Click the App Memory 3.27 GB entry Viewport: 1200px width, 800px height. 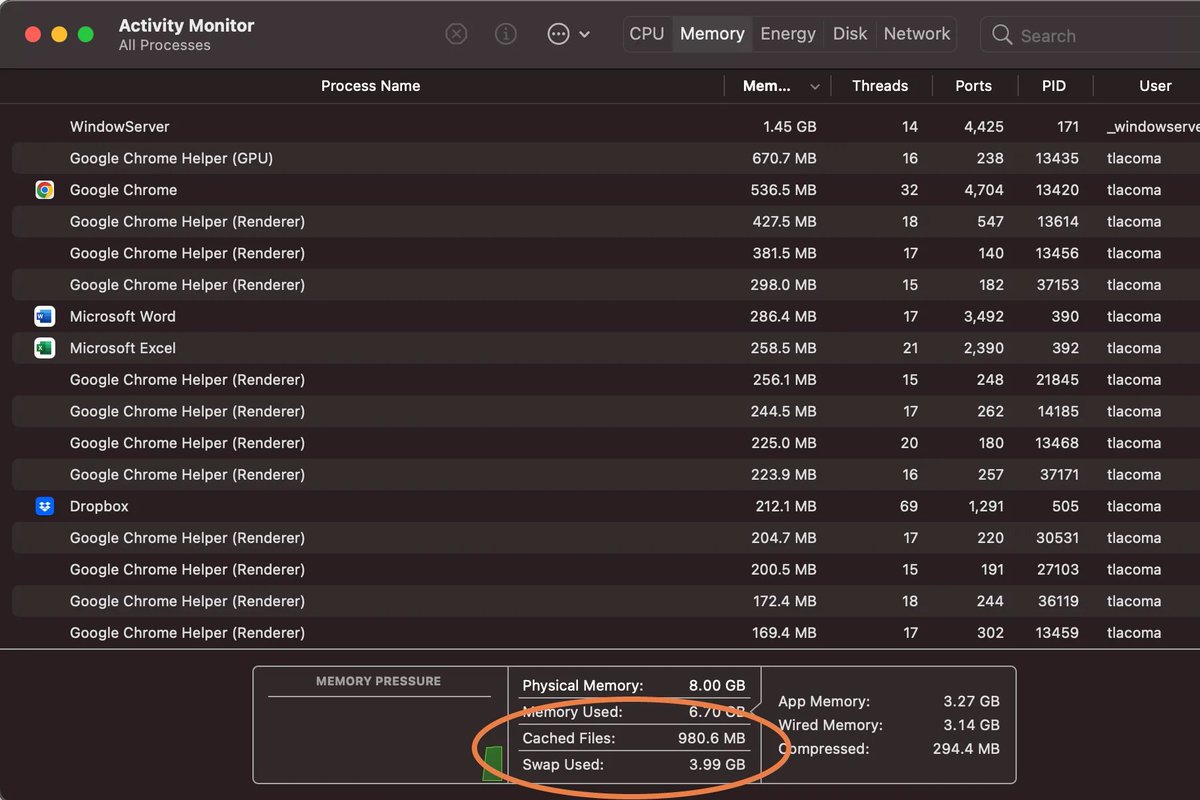pos(889,702)
